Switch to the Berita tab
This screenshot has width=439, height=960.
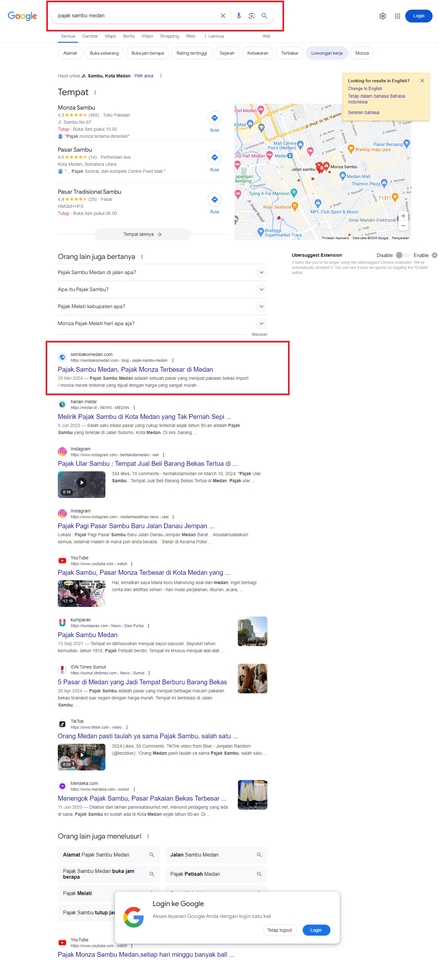pyautogui.click(x=129, y=36)
